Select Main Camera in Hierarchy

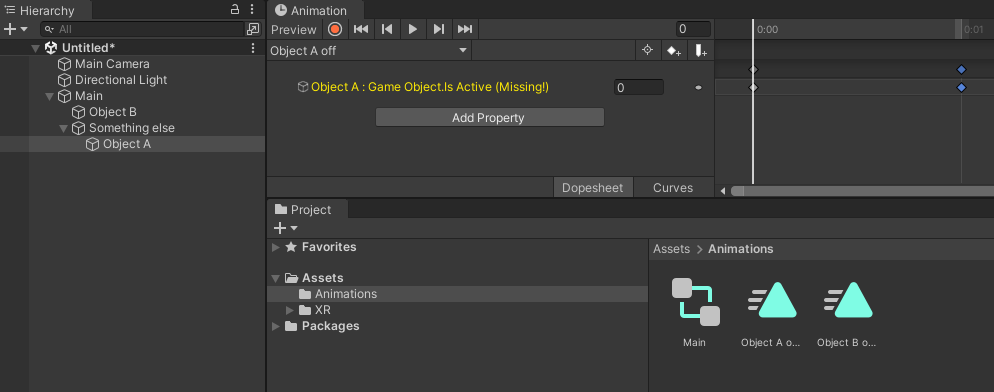(x=112, y=64)
